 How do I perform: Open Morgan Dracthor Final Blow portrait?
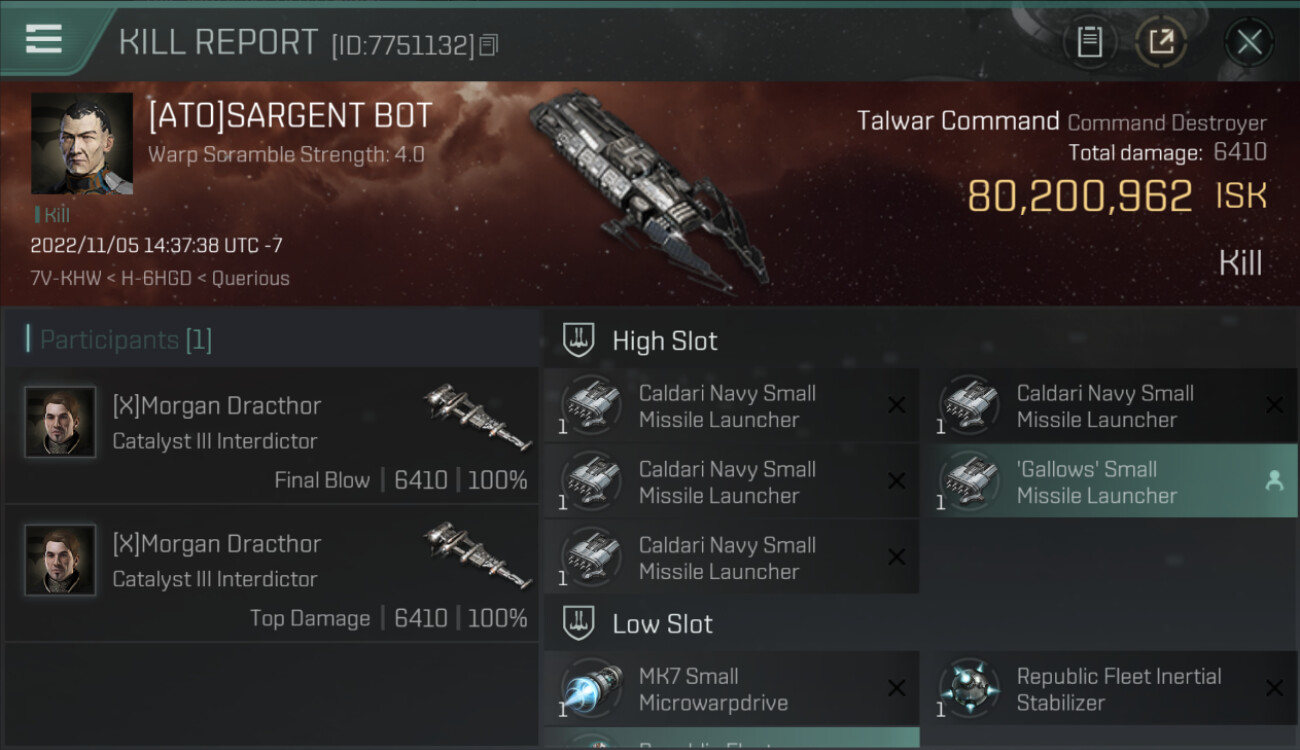[x=60, y=422]
